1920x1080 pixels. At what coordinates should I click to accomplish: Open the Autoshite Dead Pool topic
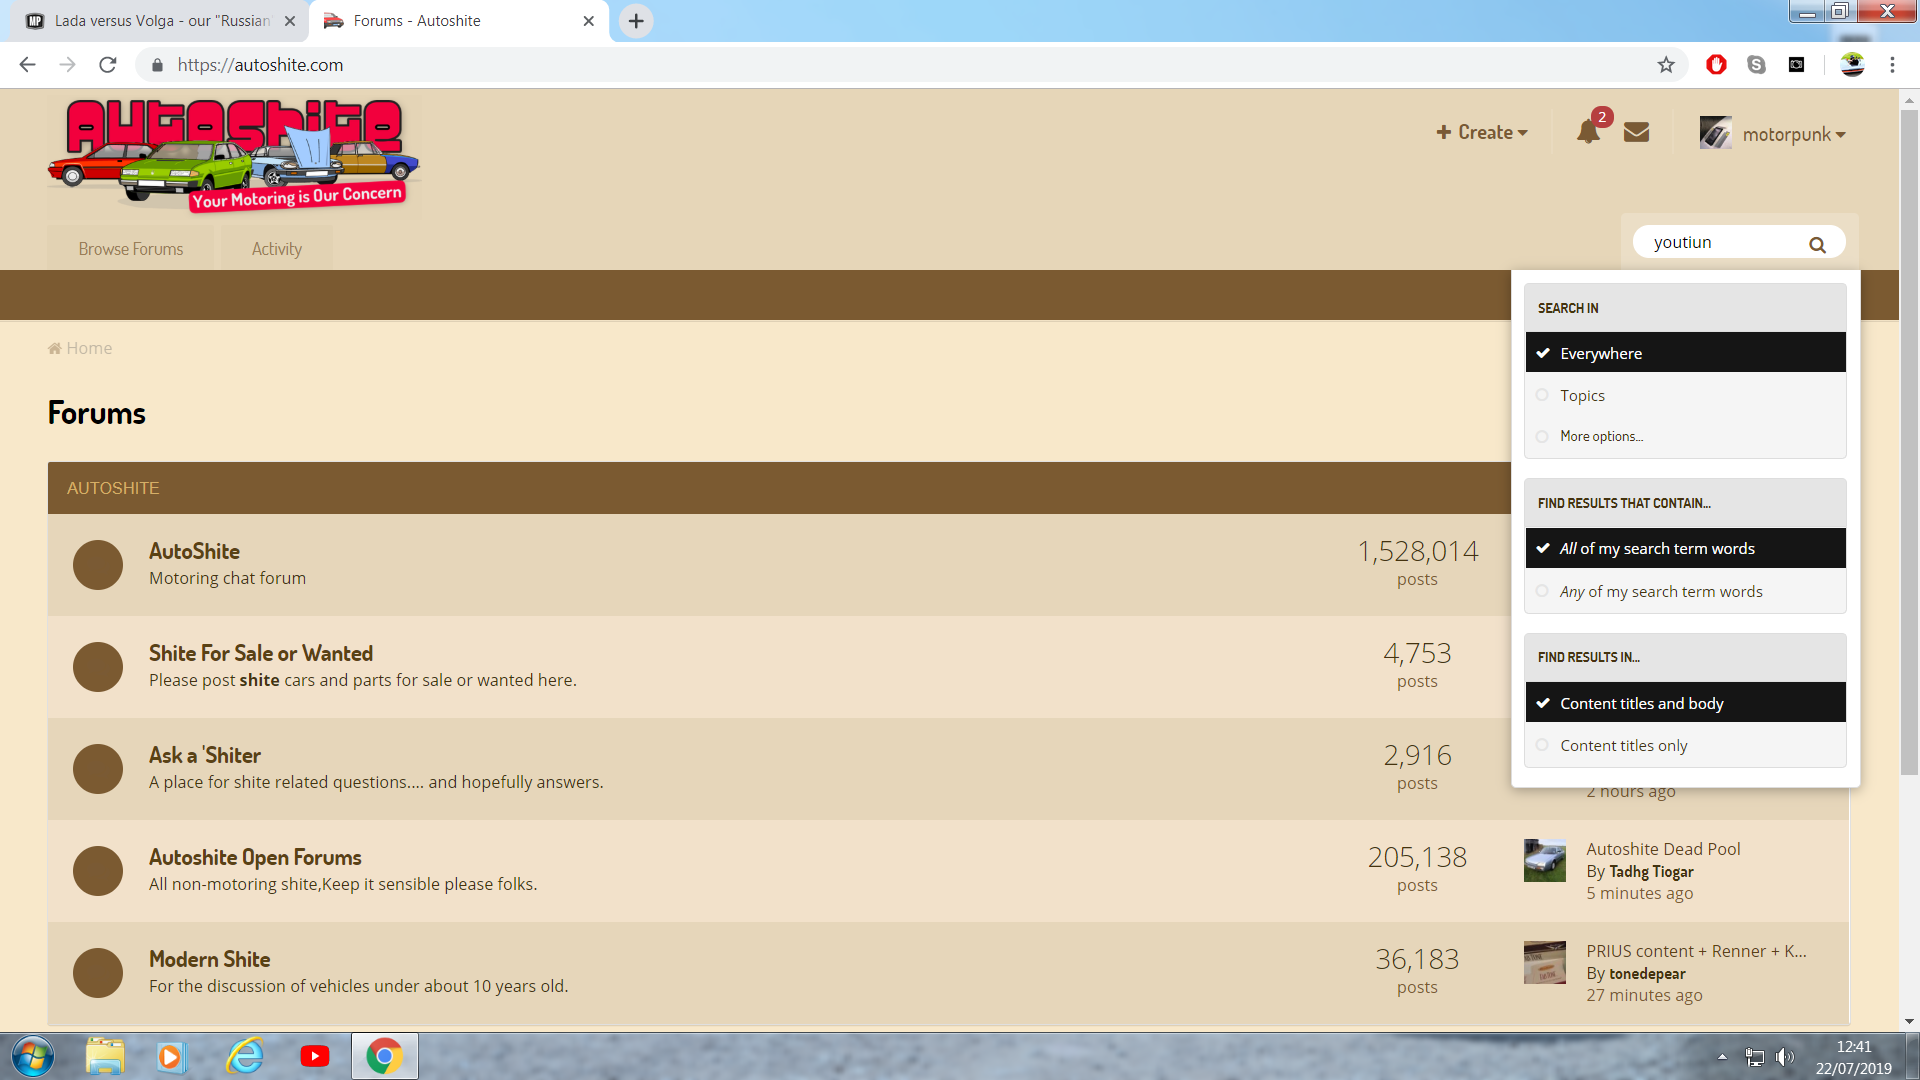pyautogui.click(x=1663, y=849)
